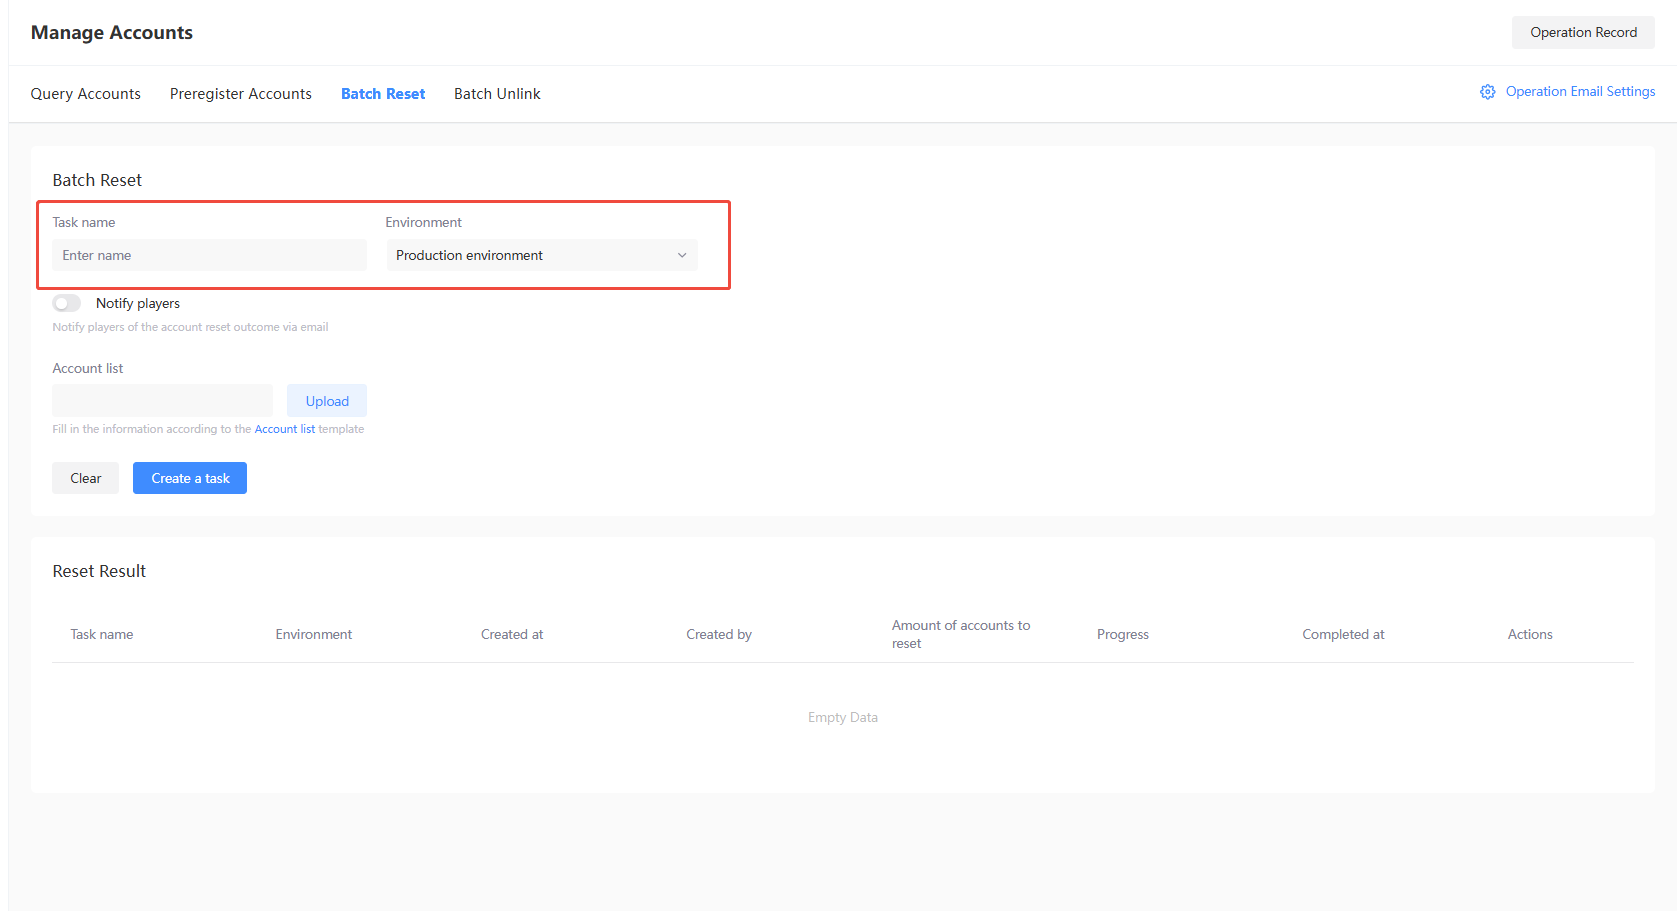This screenshot has width=1677, height=911.
Task: Click the Actions column header
Action: (1530, 634)
